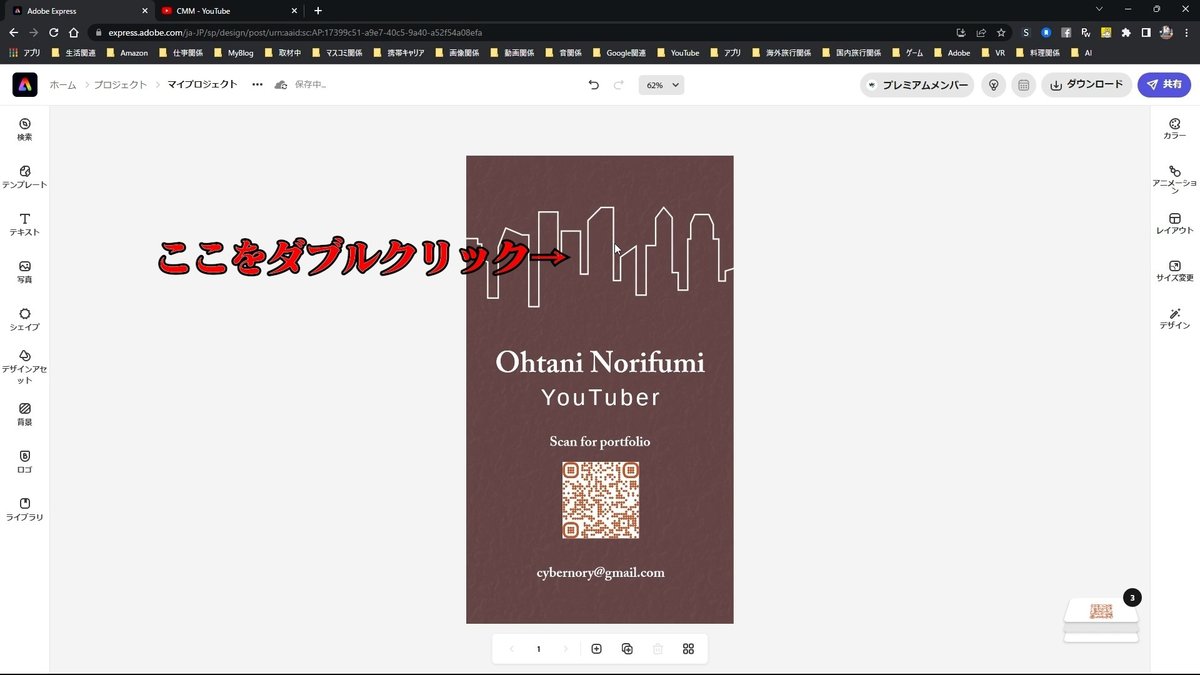Open the ライブラリ library panel
Image resolution: width=1200 pixels, height=675 pixels.
[x=24, y=509]
